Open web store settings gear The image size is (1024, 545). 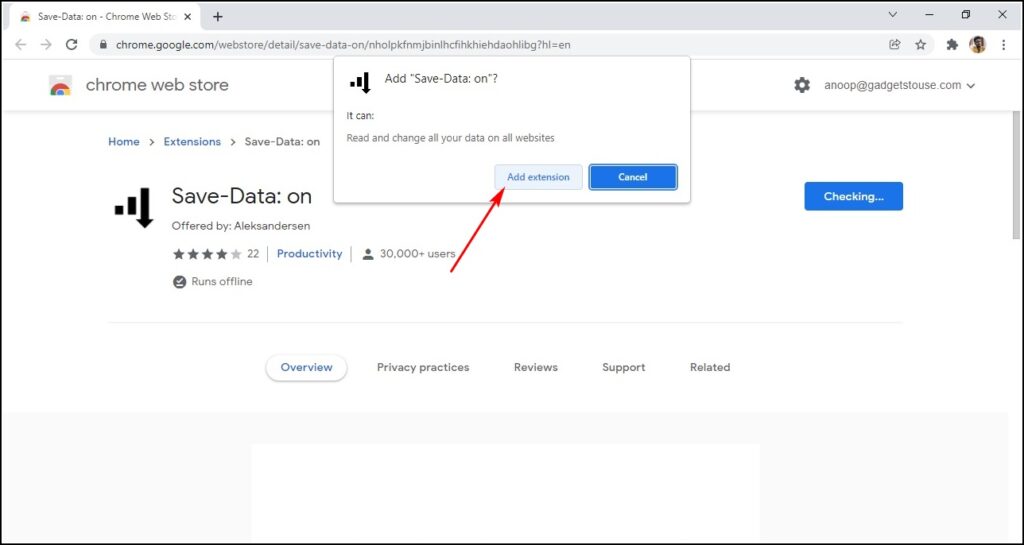coord(802,85)
